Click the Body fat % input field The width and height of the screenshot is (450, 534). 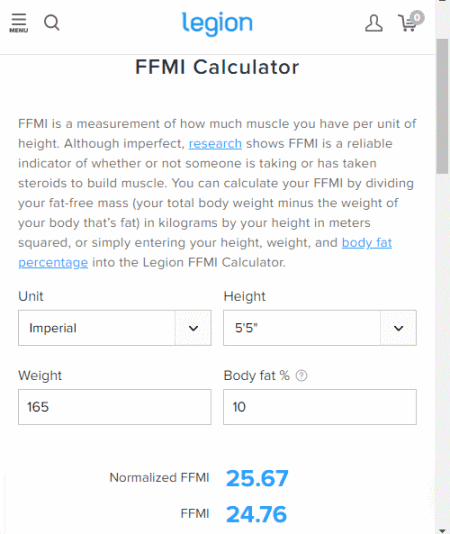click(x=320, y=407)
